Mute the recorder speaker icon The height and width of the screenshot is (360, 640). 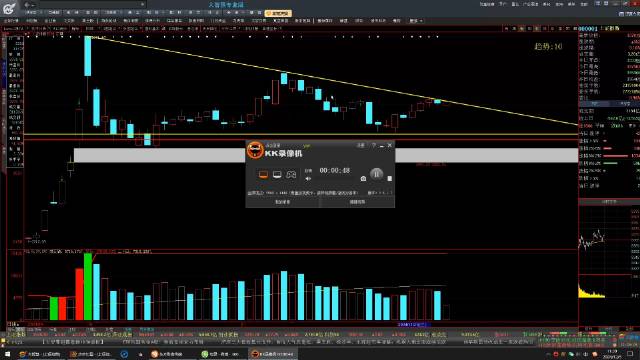tap(308, 178)
